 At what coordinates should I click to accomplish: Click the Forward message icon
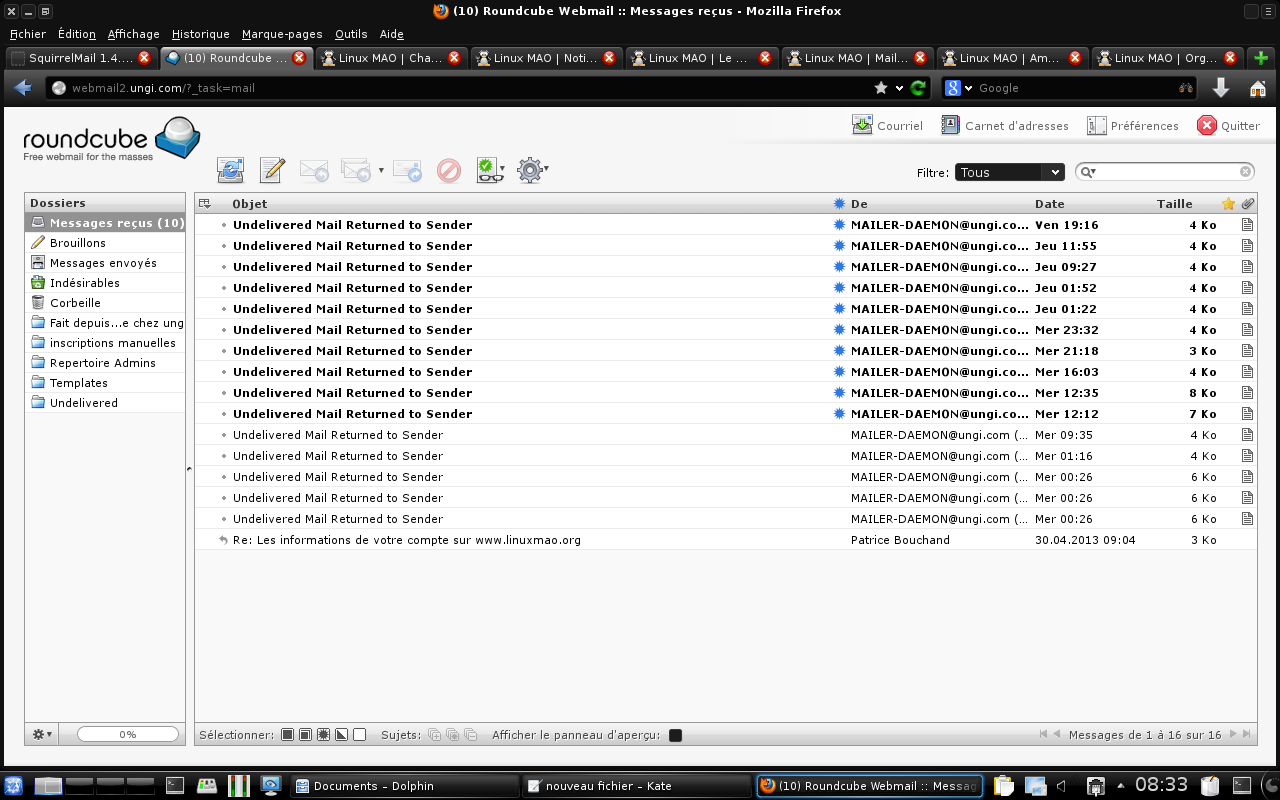407,170
